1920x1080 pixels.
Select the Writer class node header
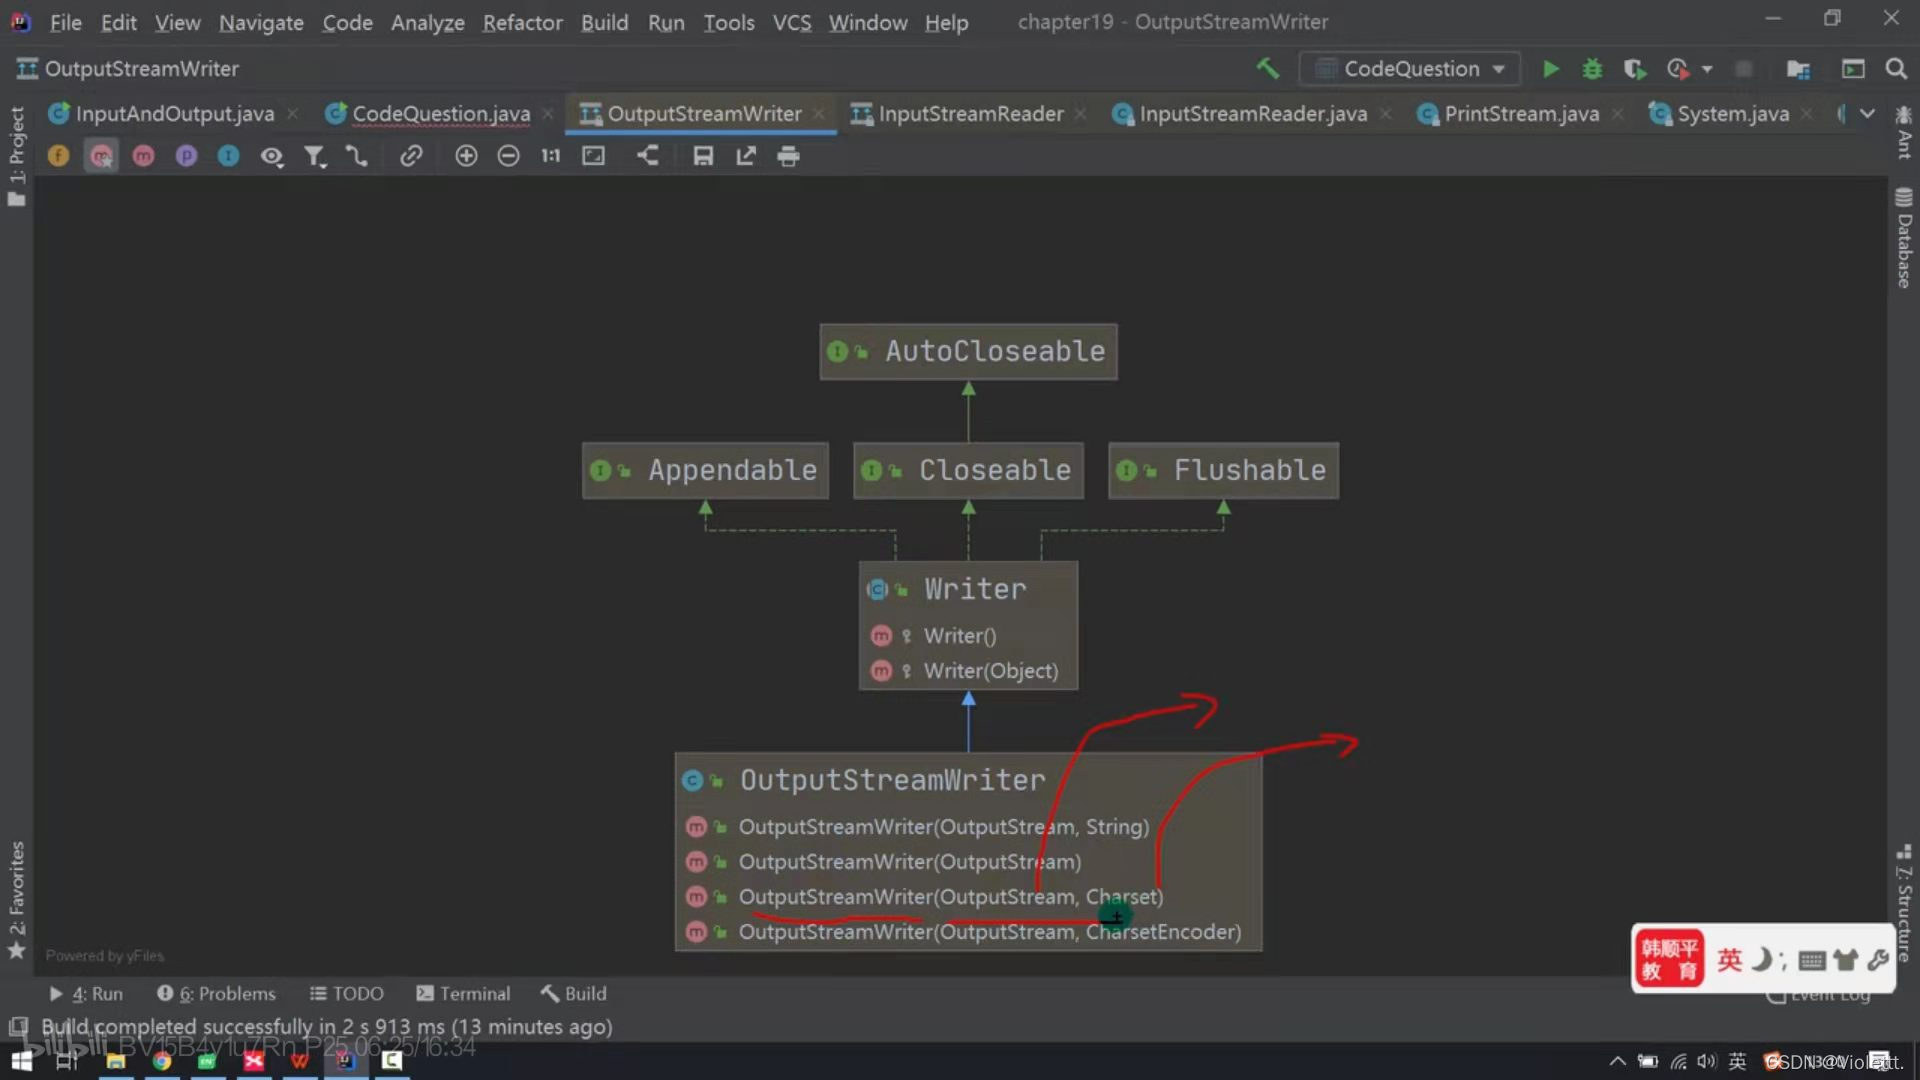tap(968, 589)
